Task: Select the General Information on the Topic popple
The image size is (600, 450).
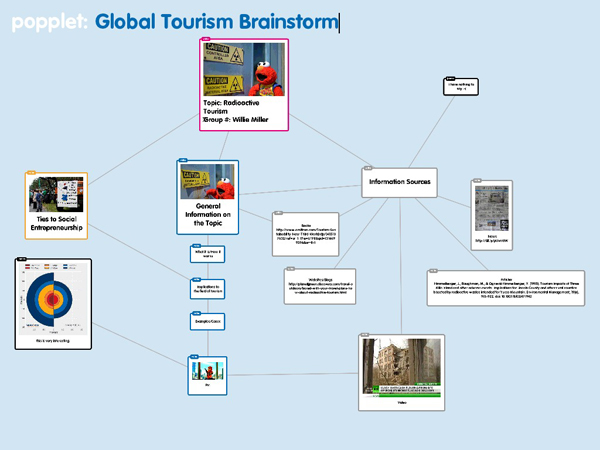Action: [207, 208]
